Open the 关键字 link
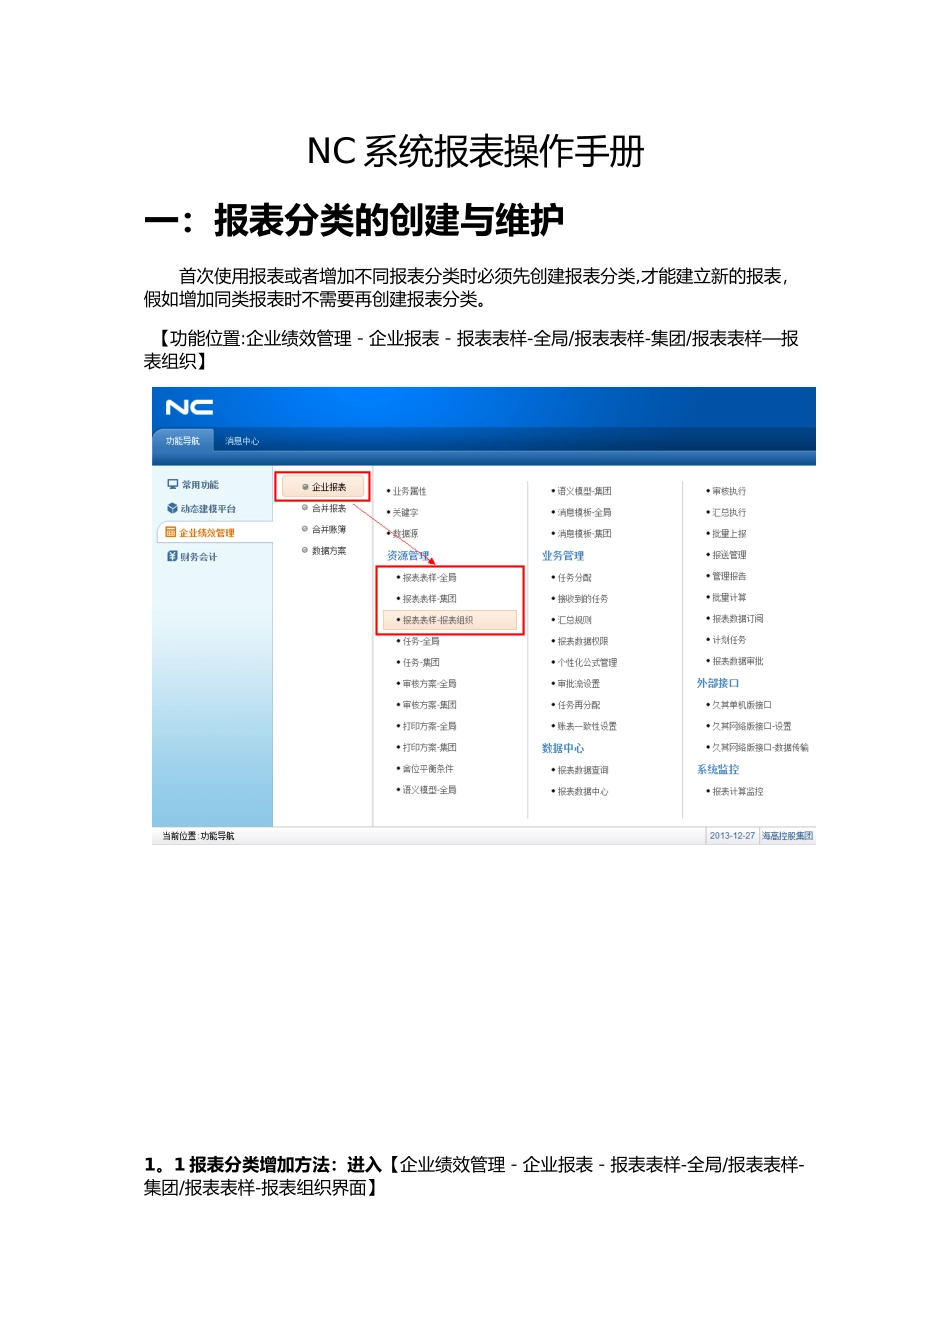950x1344 pixels. pyautogui.click(x=405, y=512)
